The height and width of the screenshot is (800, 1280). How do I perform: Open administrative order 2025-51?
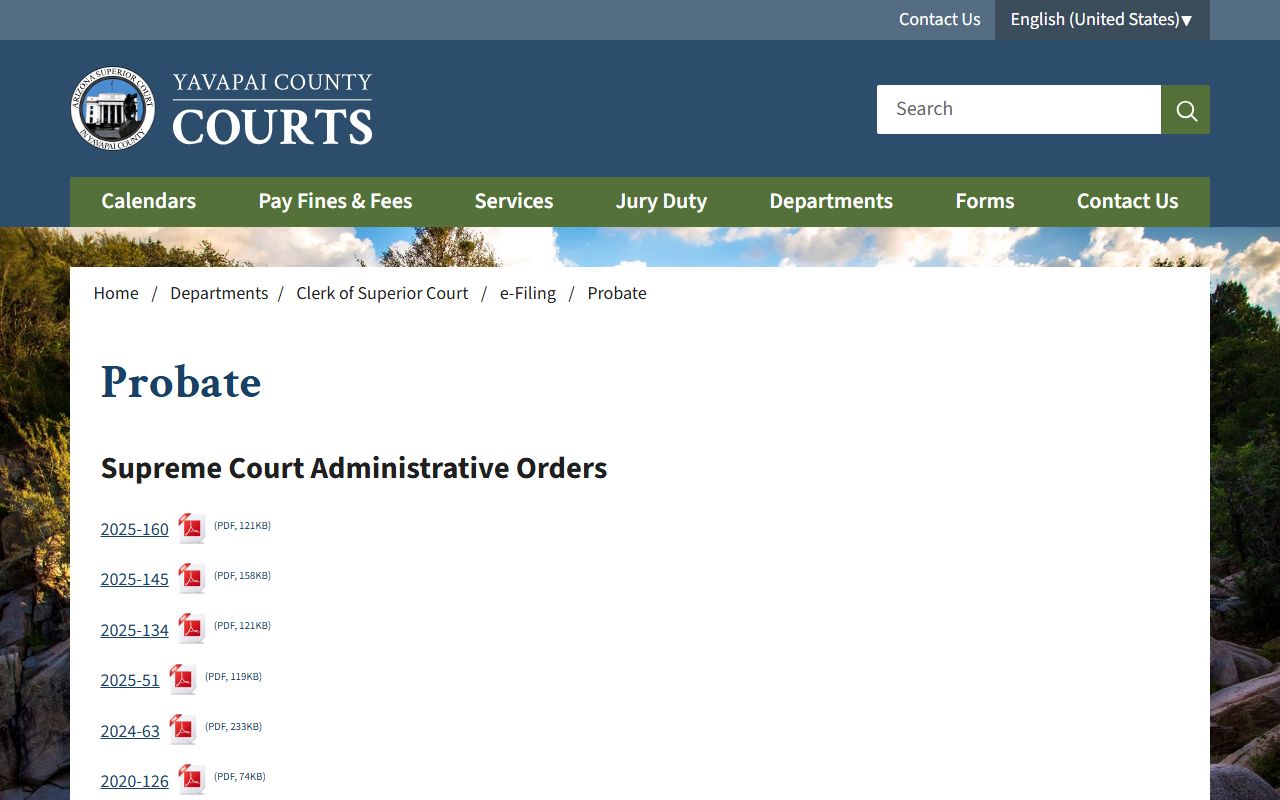pos(130,680)
